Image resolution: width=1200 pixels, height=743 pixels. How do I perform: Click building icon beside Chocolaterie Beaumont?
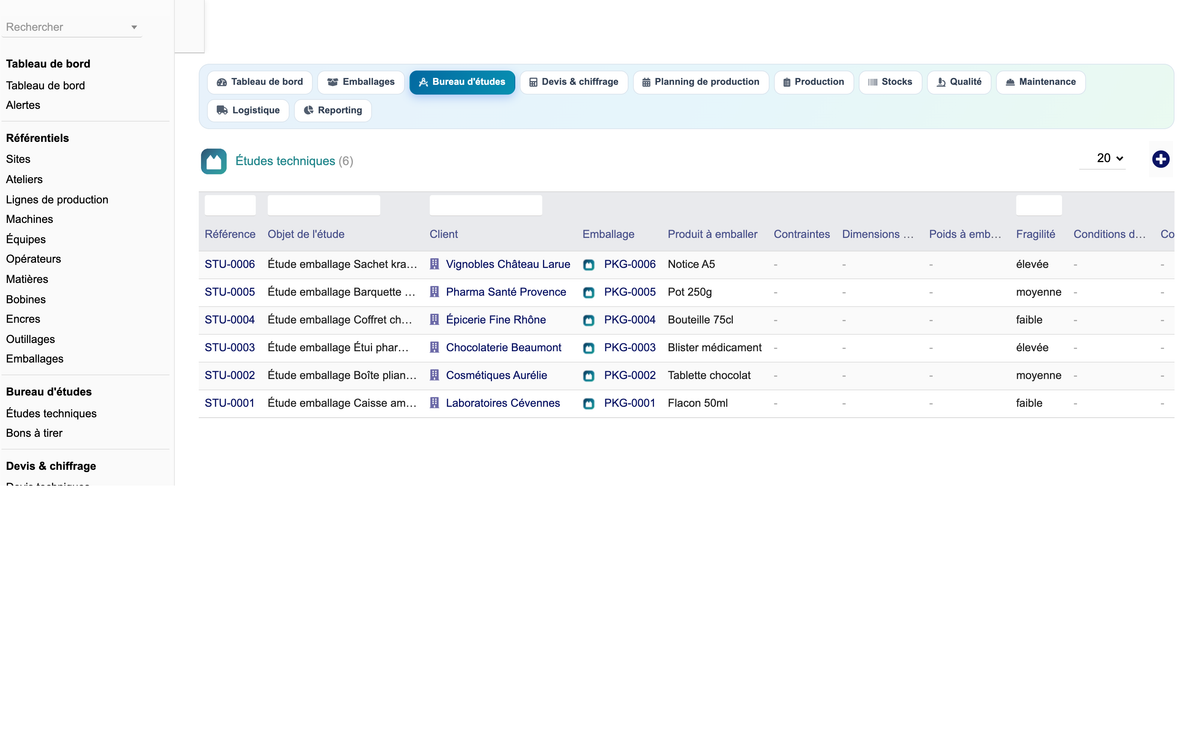point(435,348)
